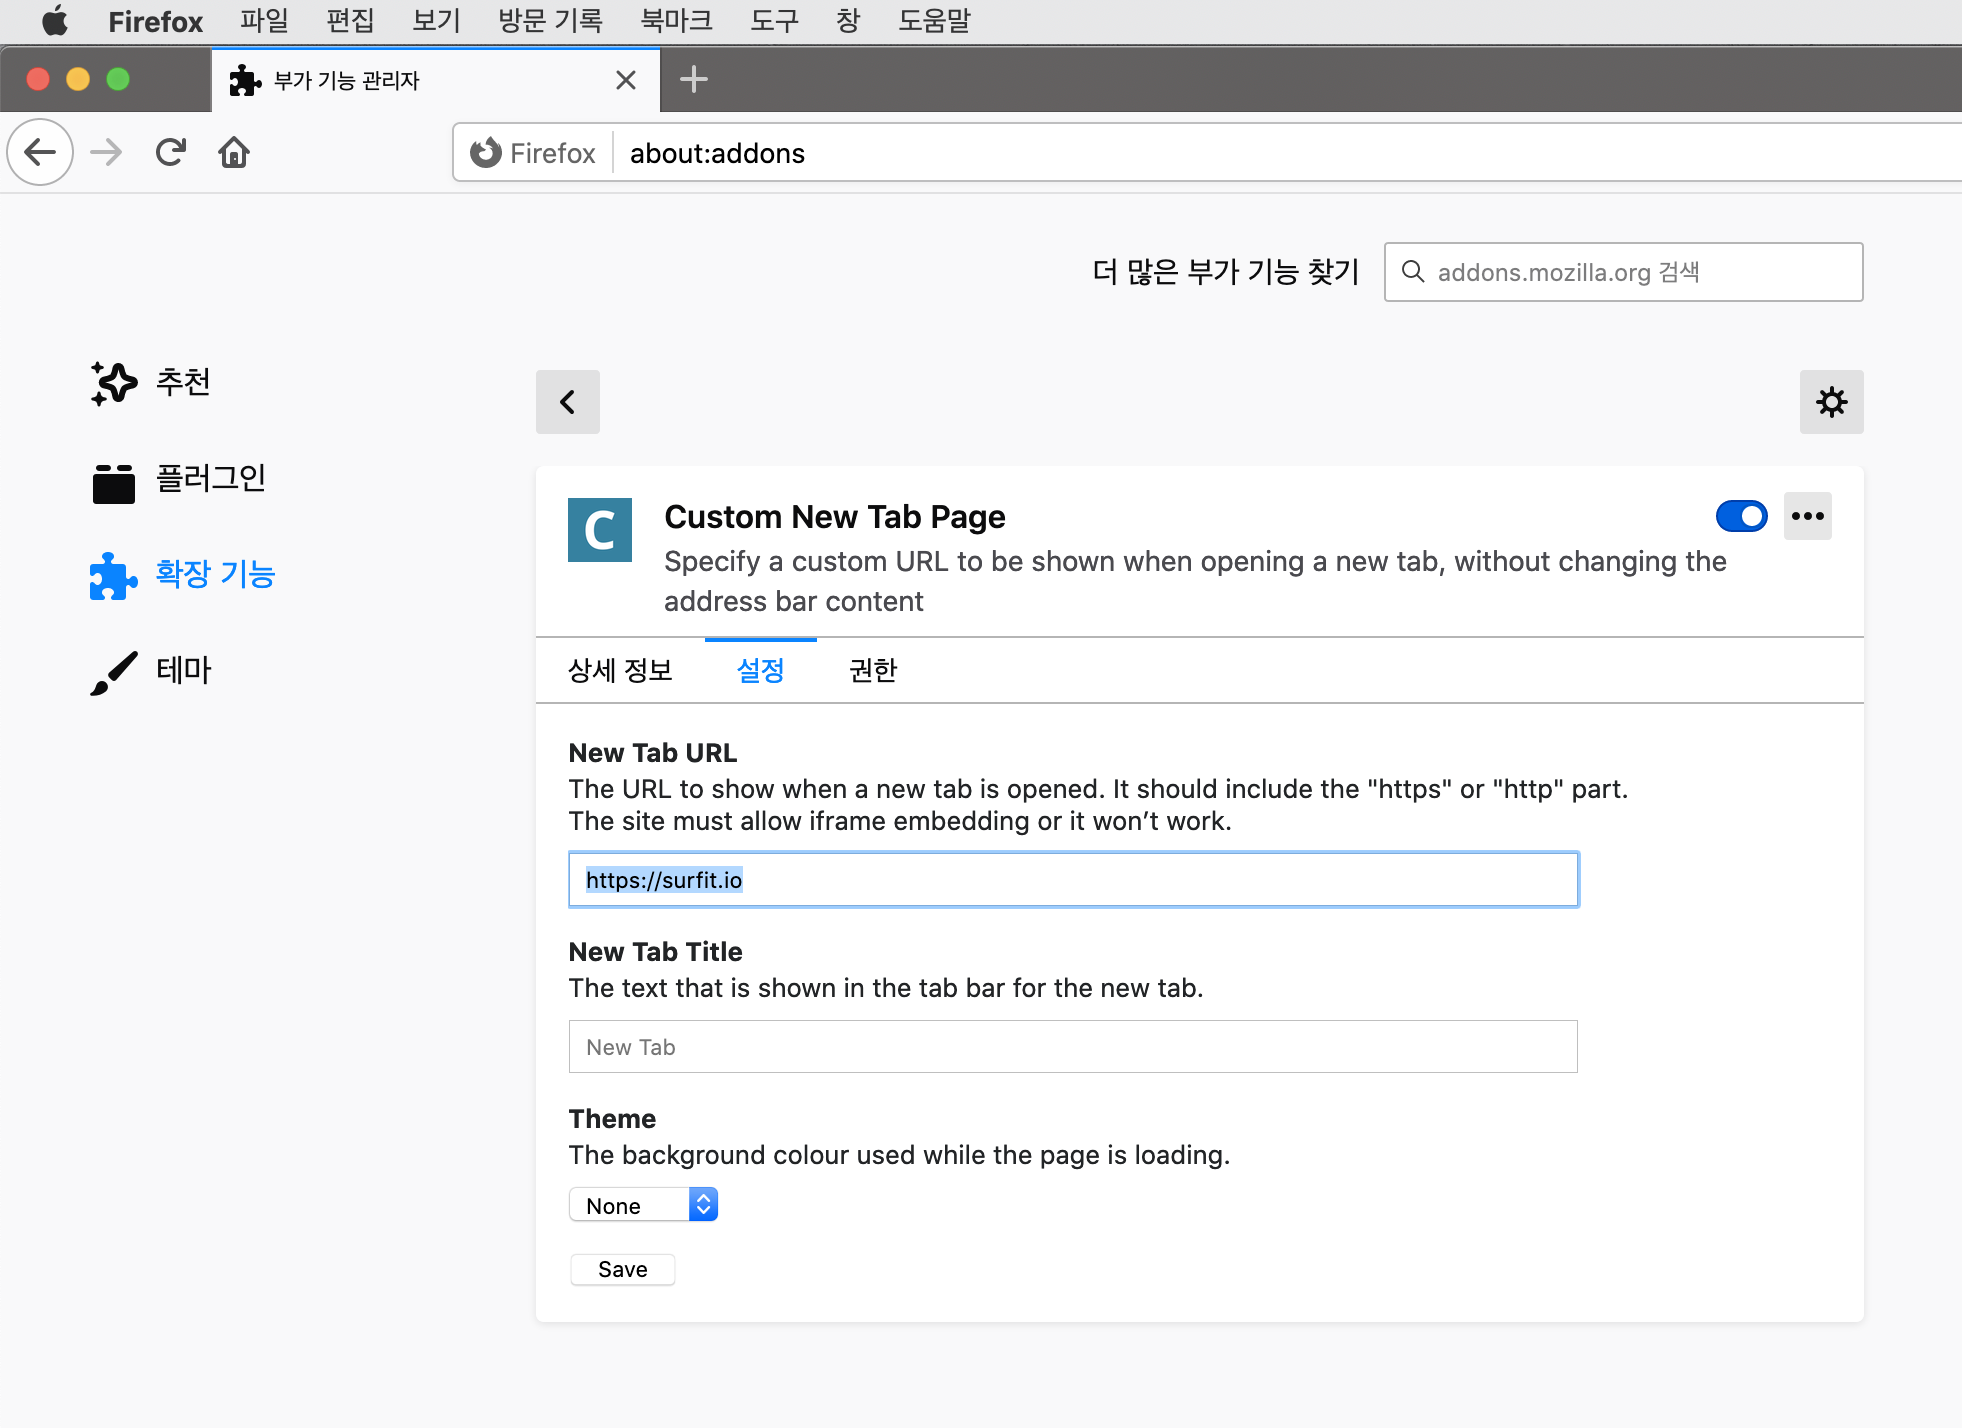Open the 도구 menu
1962x1428 pixels.
point(774,21)
